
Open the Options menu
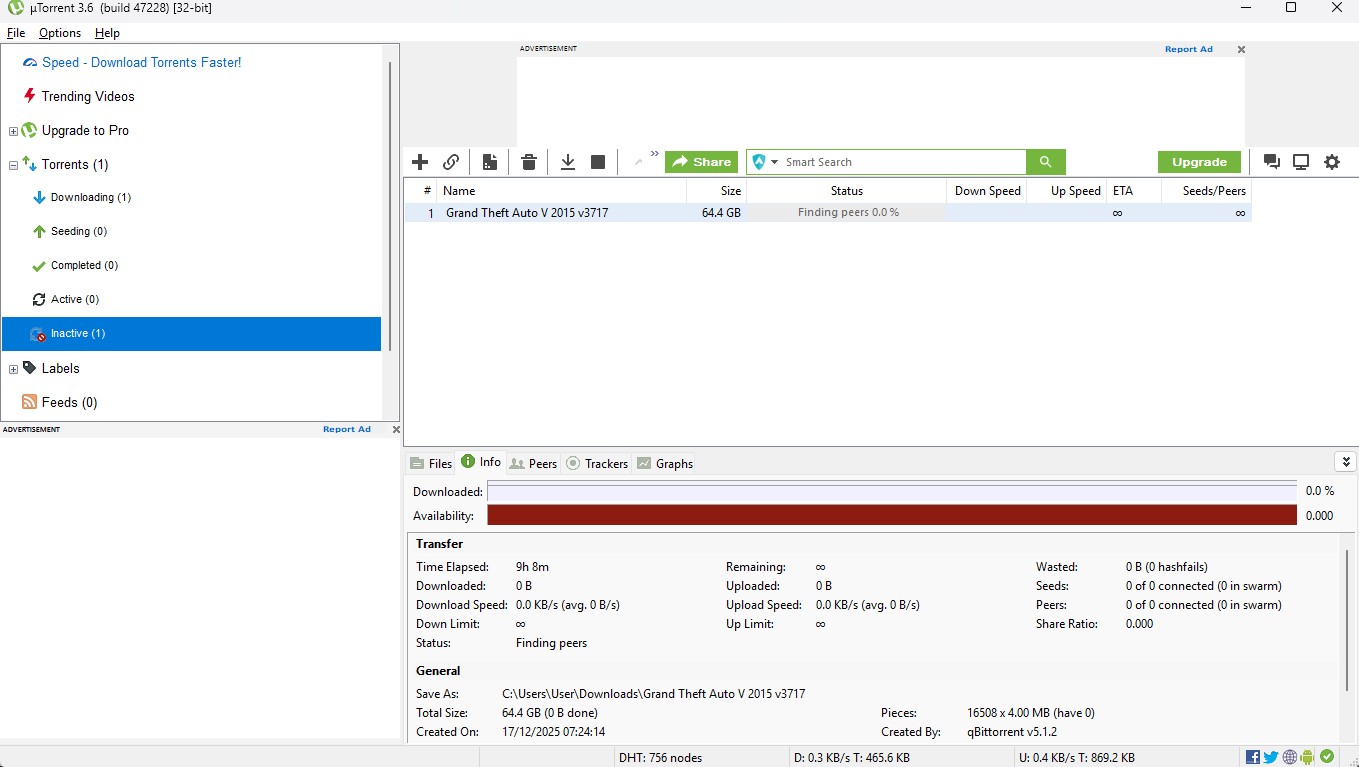point(60,33)
